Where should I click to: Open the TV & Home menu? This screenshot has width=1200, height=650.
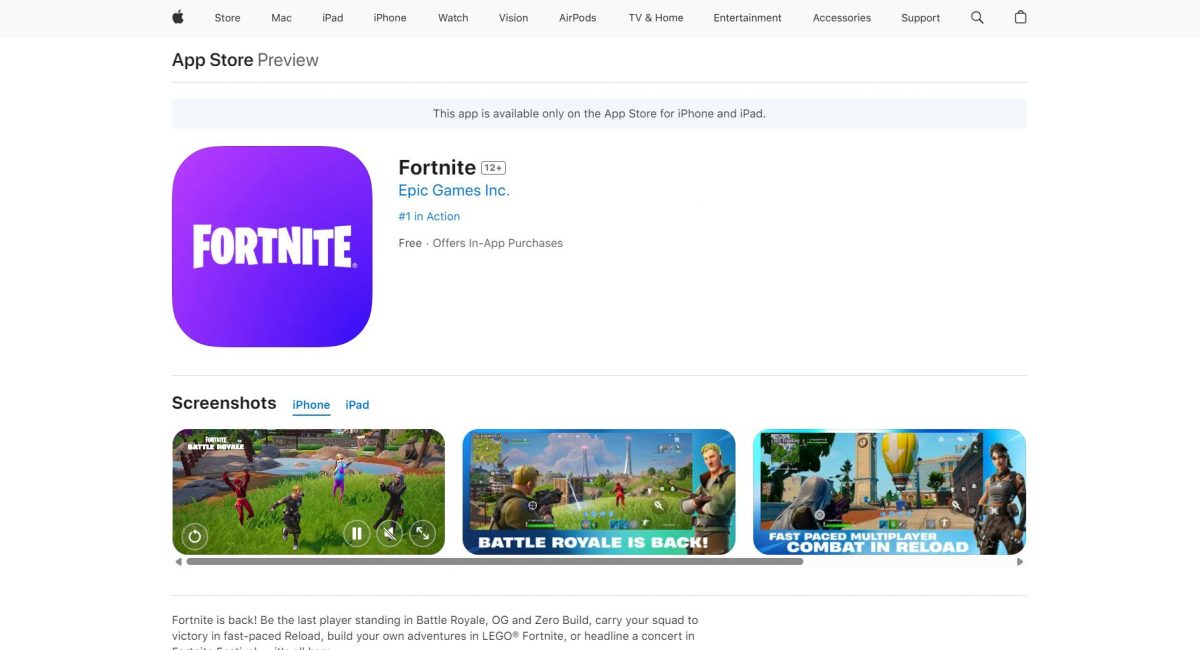point(656,18)
